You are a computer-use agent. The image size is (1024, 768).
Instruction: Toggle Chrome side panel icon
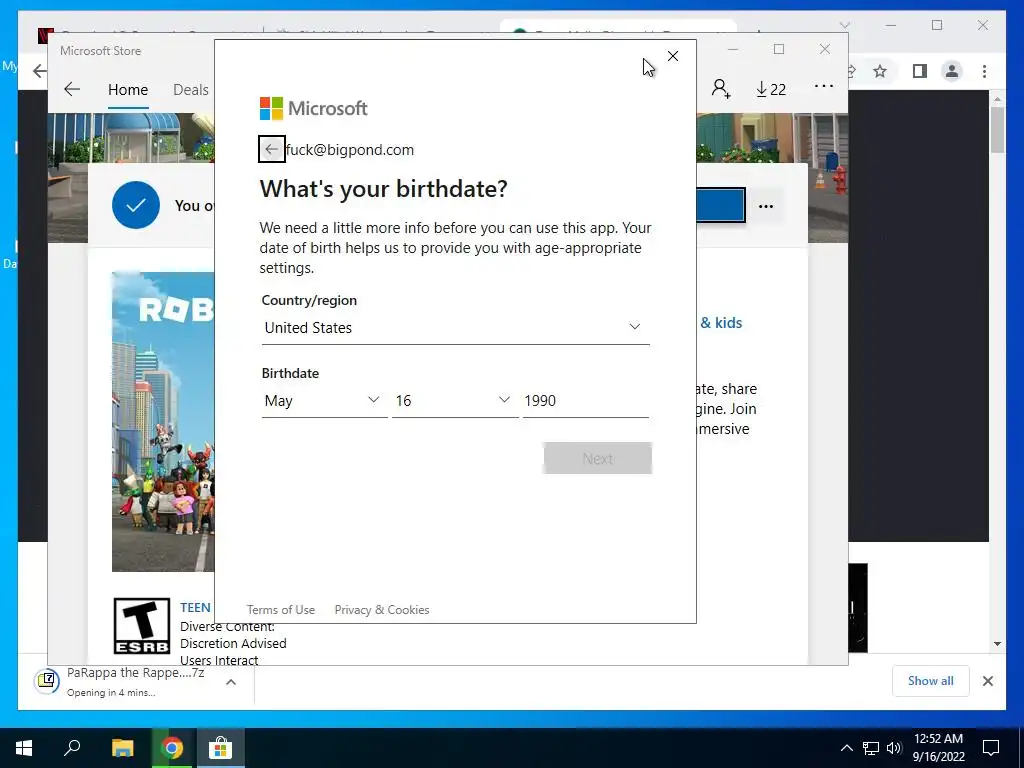[920, 71]
